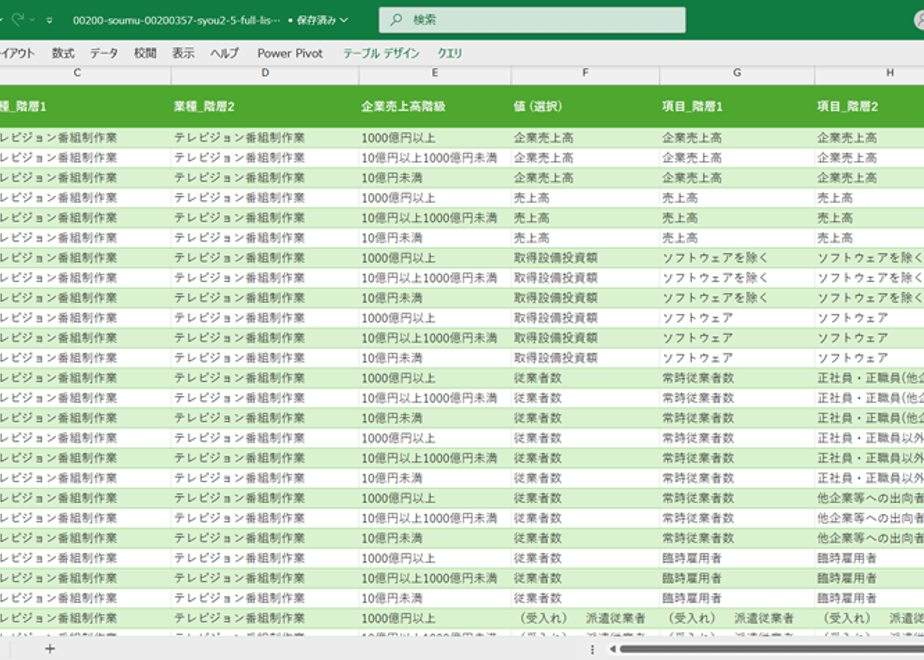Select 1000億円以上 cell in the first data row
The image size is (924, 660).
[435, 138]
